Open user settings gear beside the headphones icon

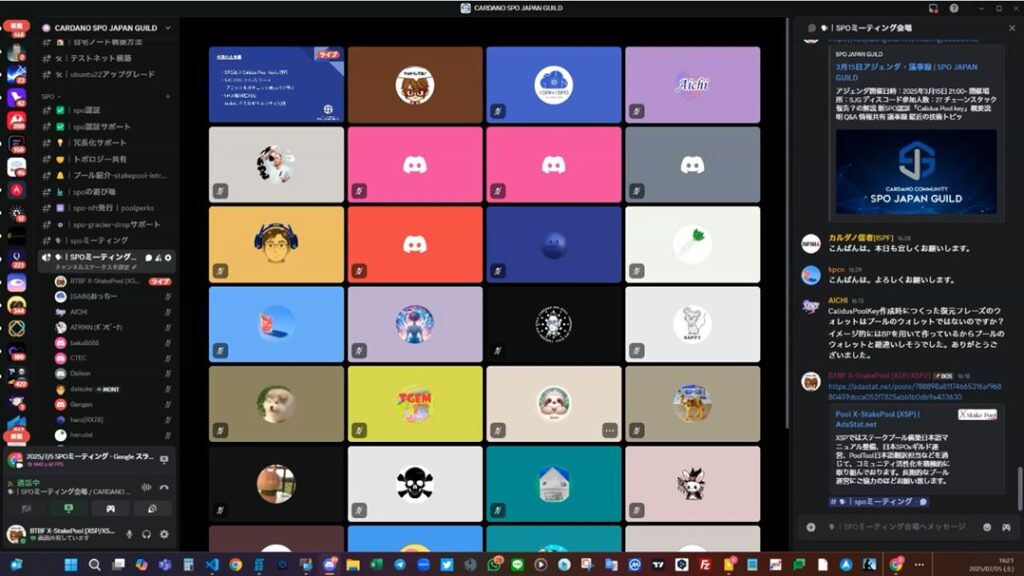coord(164,534)
